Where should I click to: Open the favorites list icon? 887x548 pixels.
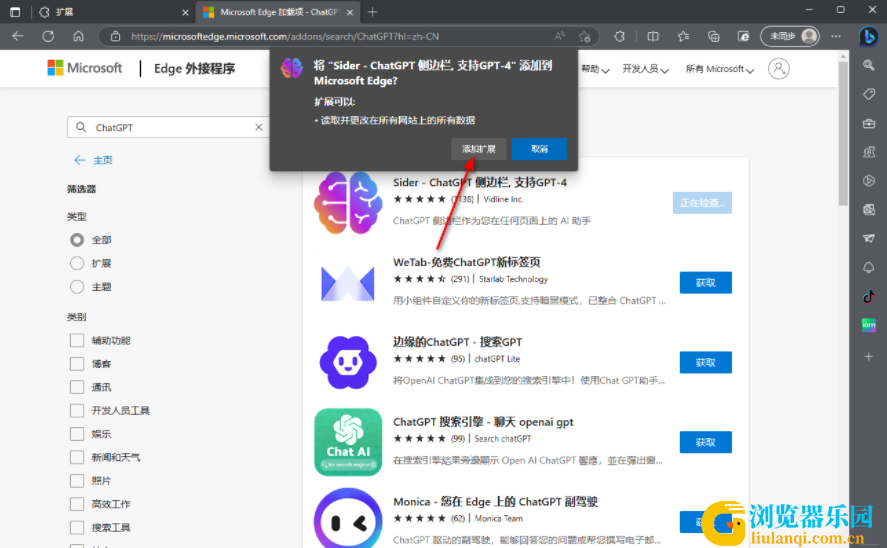click(683, 36)
